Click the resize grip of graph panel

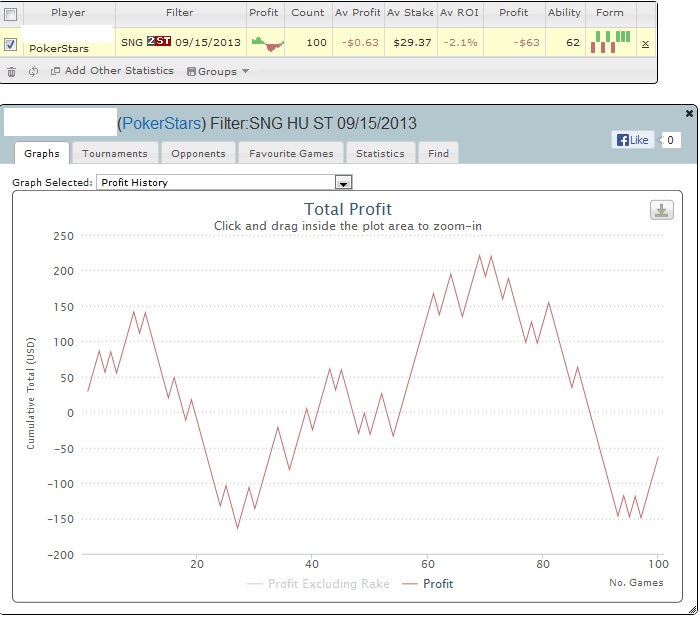693,610
